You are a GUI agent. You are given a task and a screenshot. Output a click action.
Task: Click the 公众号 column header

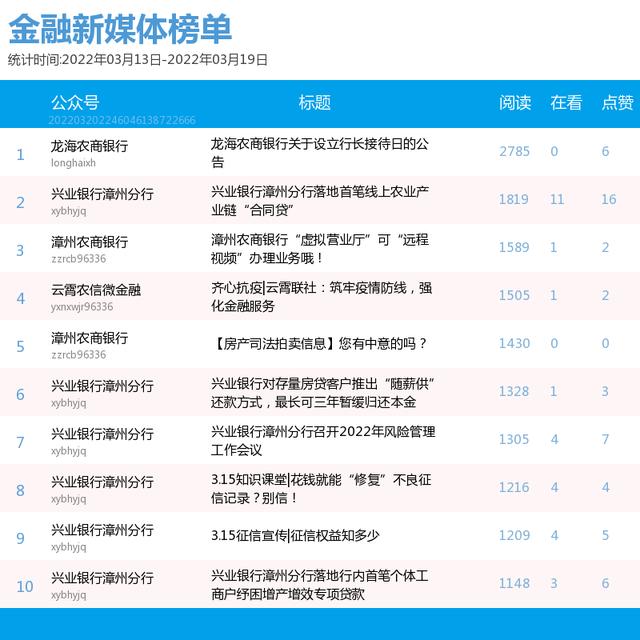(75, 102)
